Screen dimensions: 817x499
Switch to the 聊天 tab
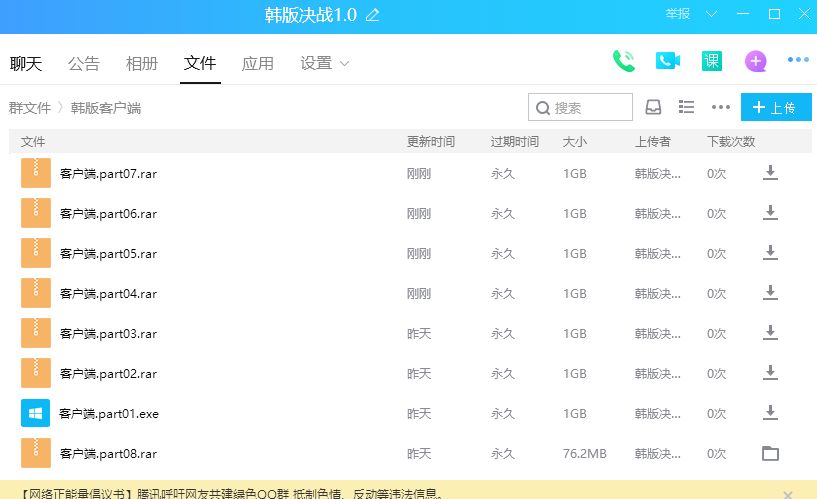click(26, 63)
